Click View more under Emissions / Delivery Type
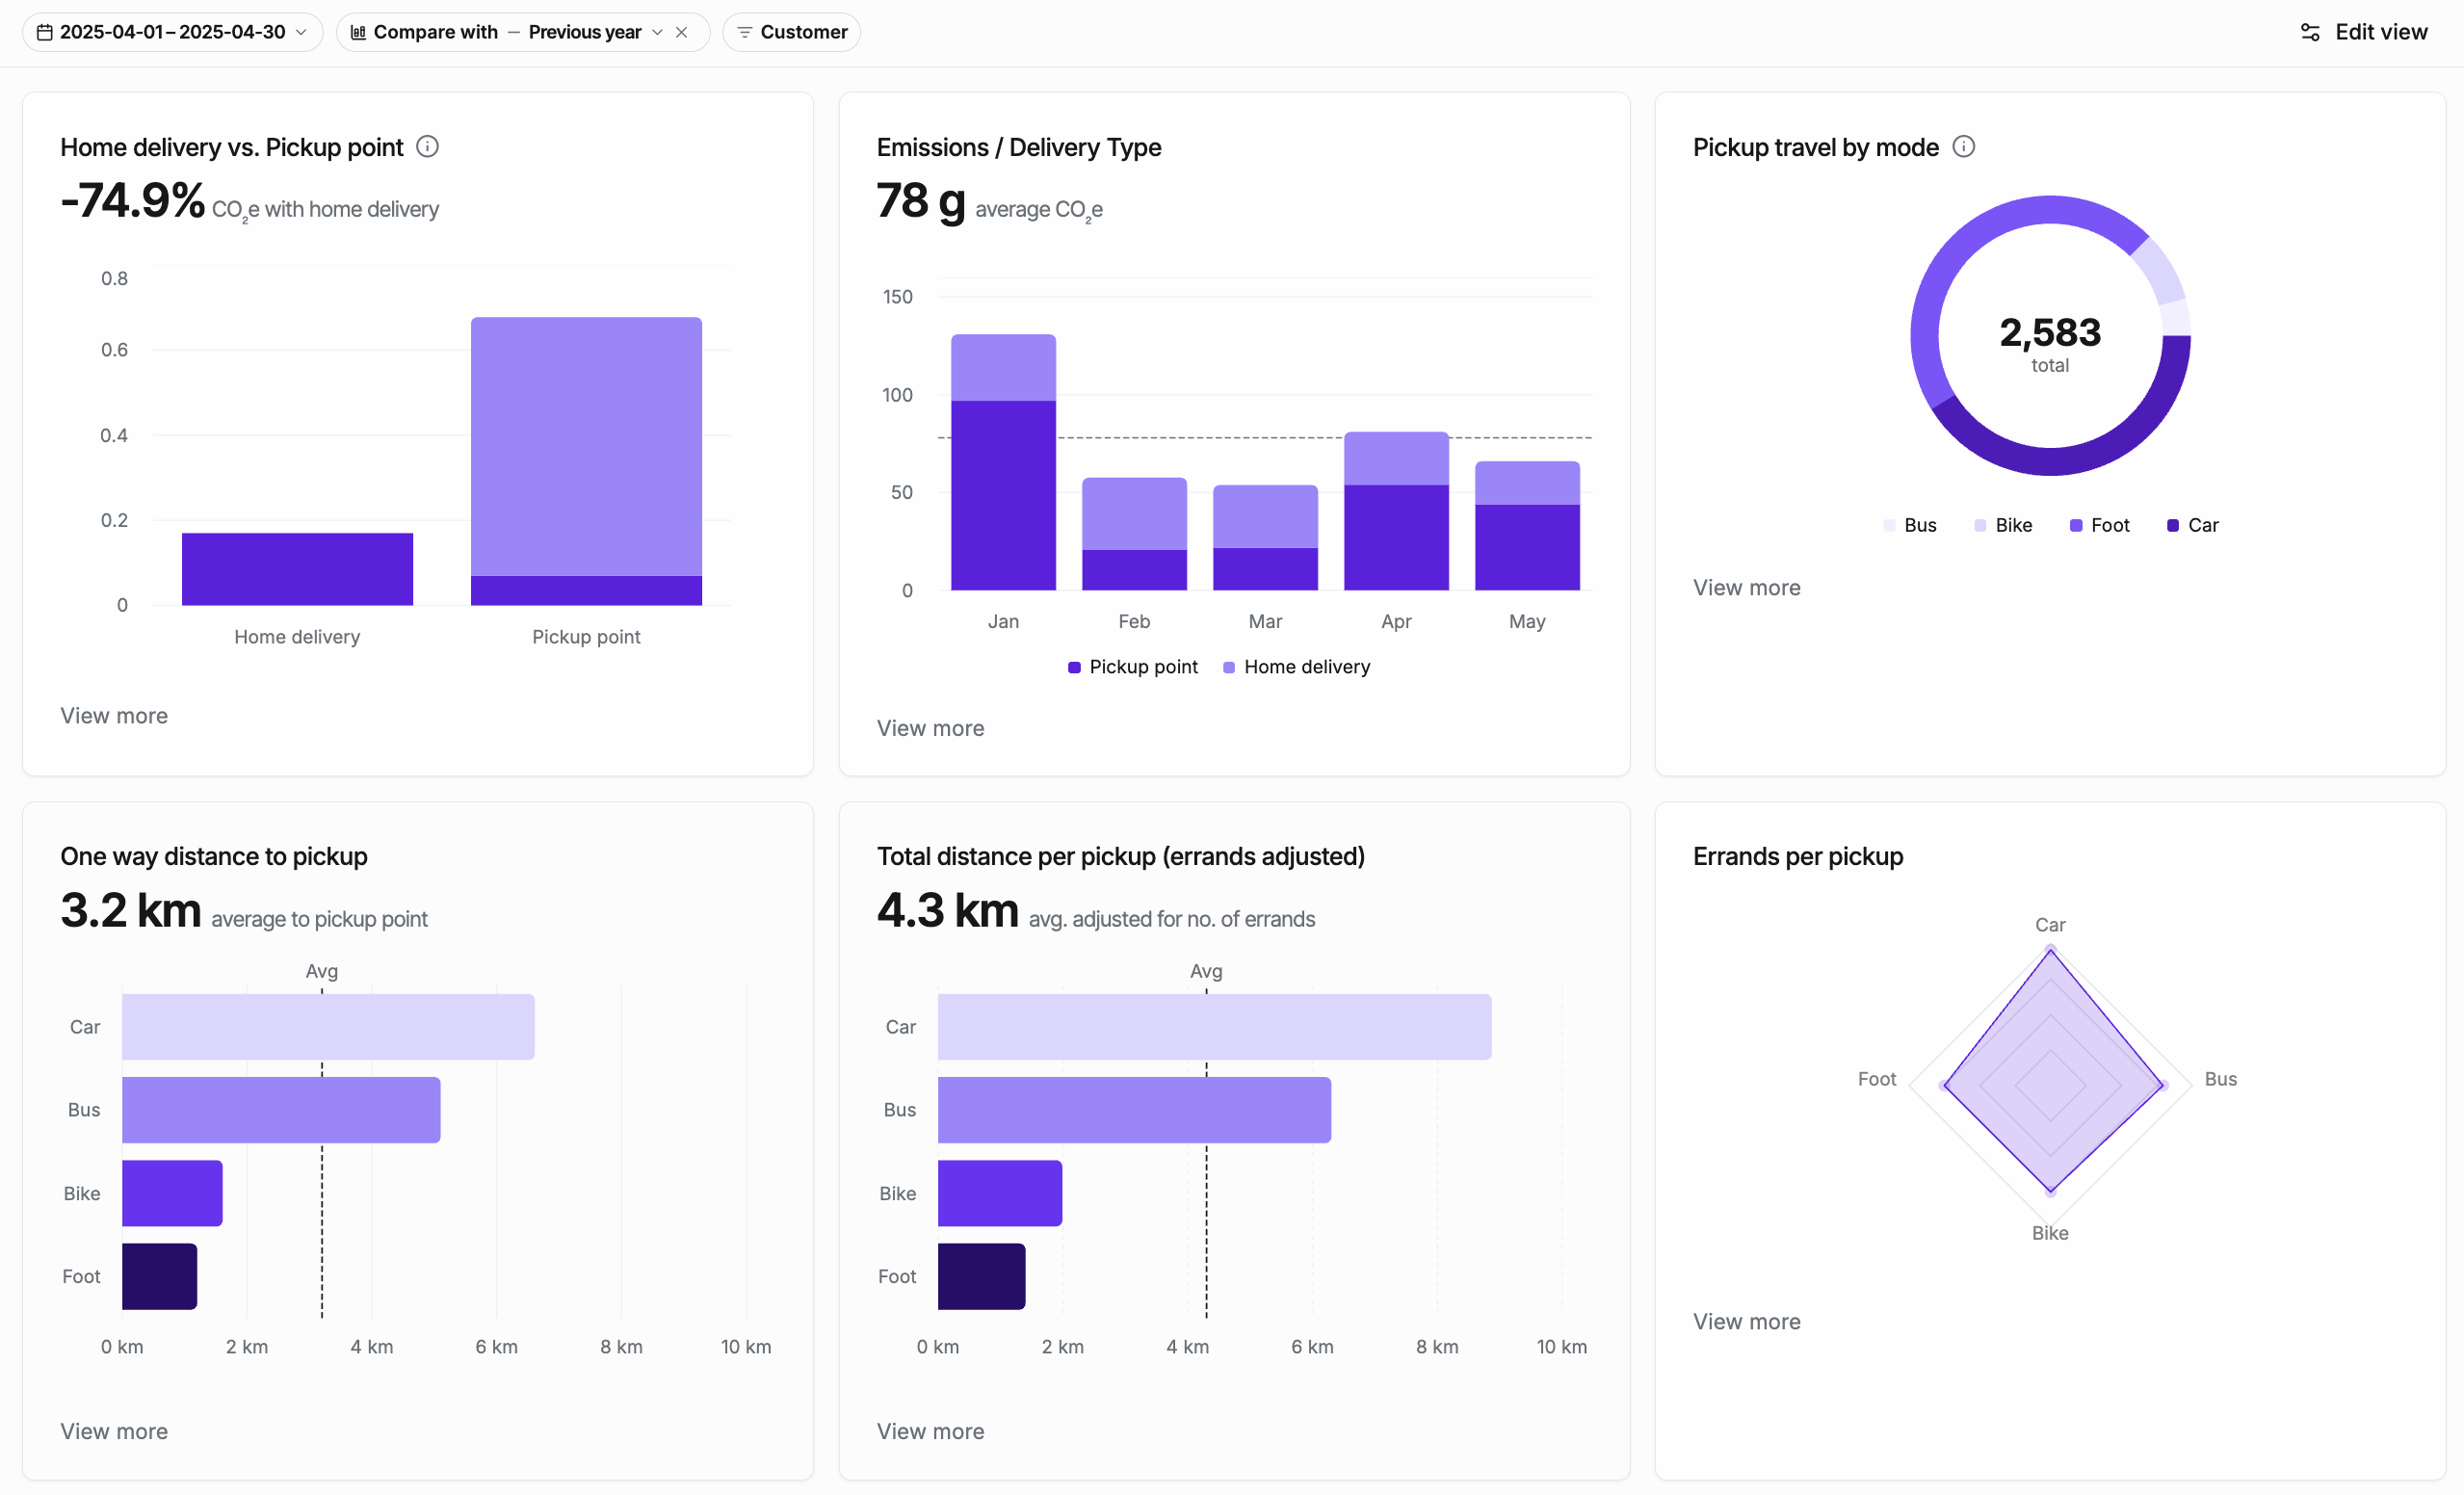Viewport: 2464px width, 1495px height. pos(930,729)
